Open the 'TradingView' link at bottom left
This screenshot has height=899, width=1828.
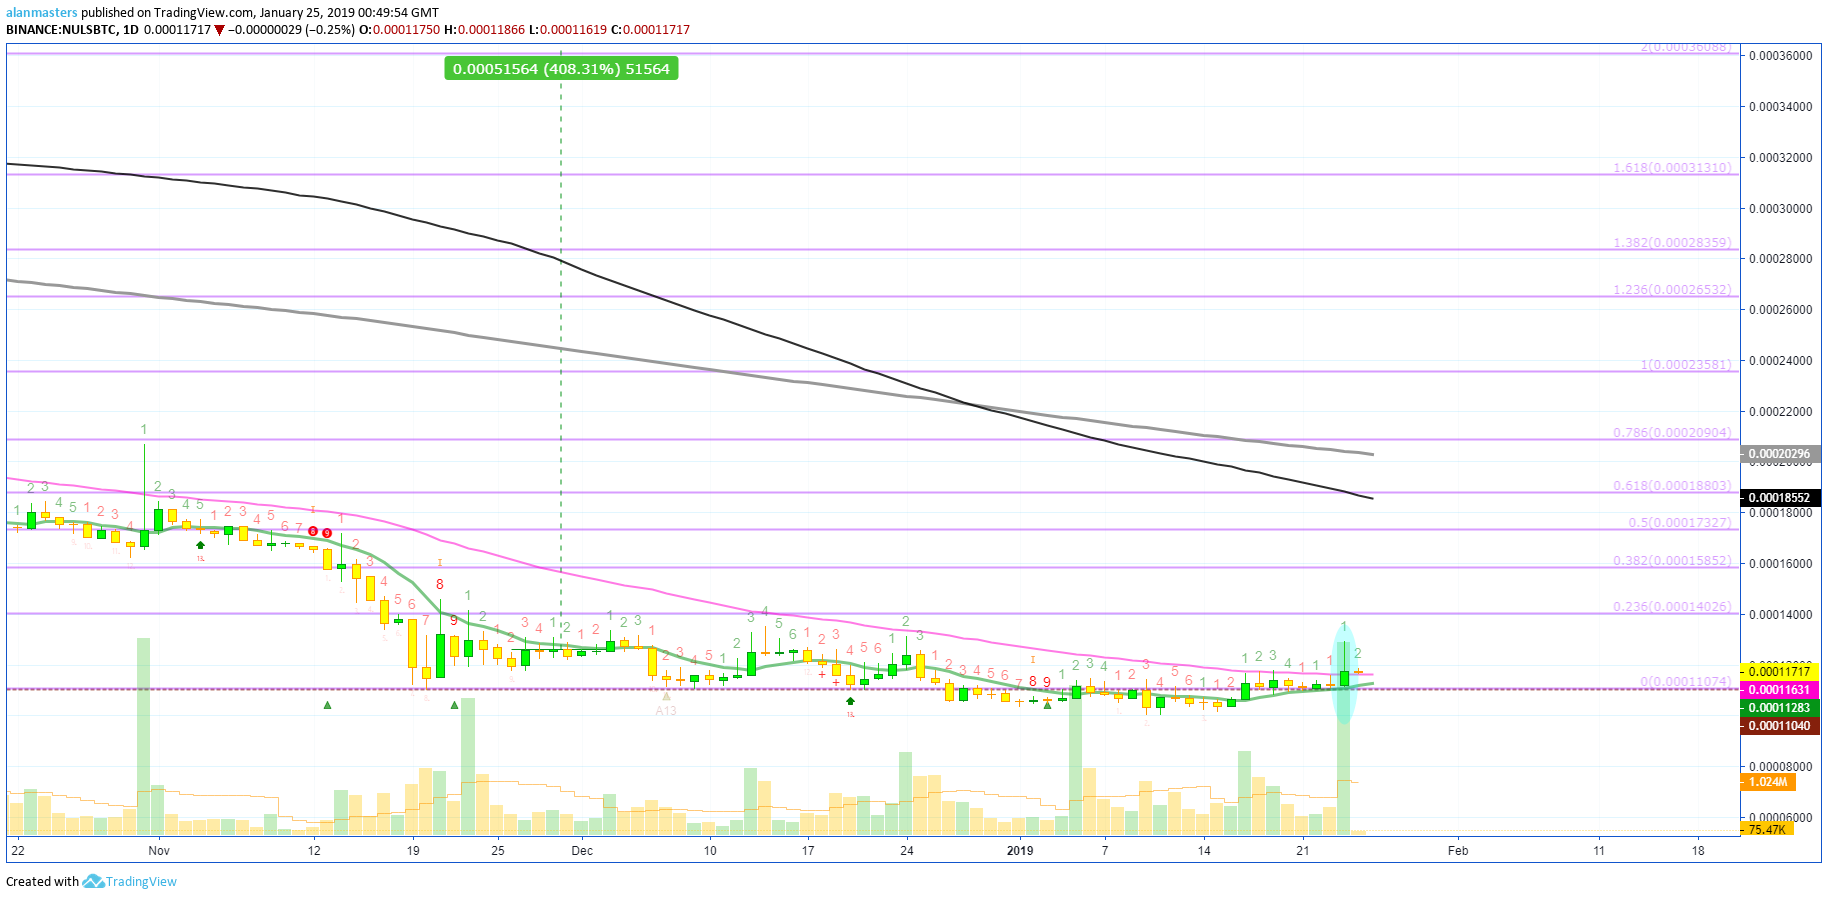click(x=141, y=882)
